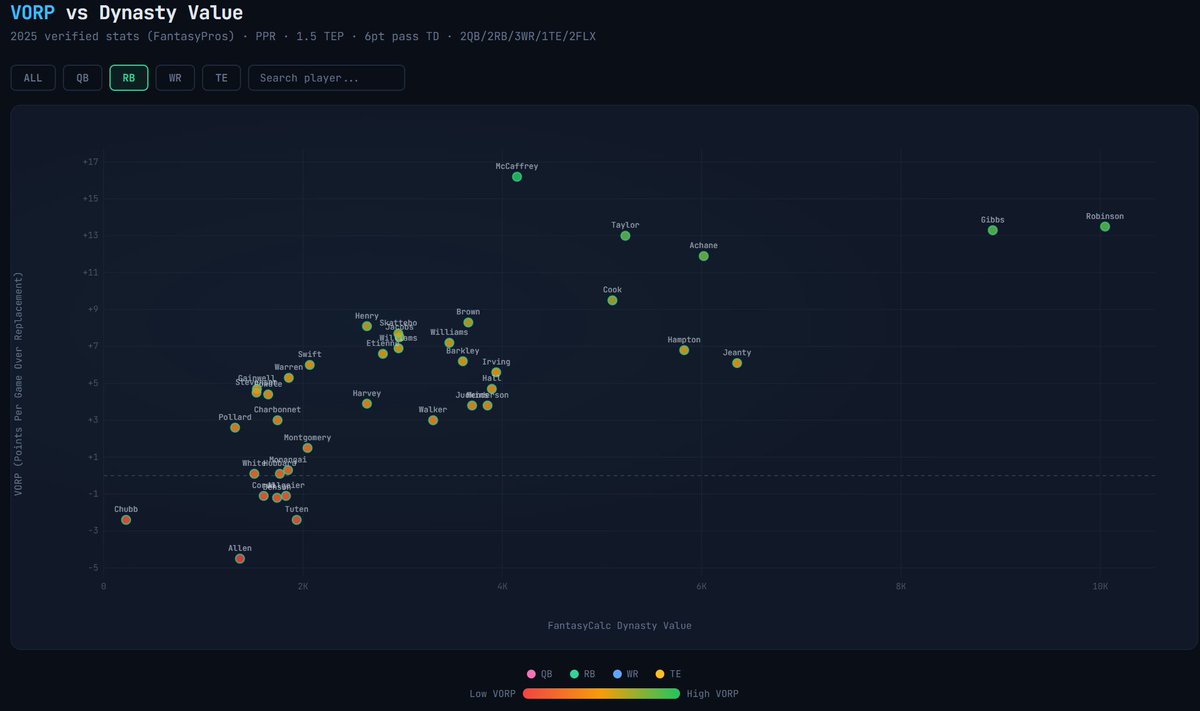The image size is (1200, 711).
Task: Select the Henry data point
Action: [367, 326]
